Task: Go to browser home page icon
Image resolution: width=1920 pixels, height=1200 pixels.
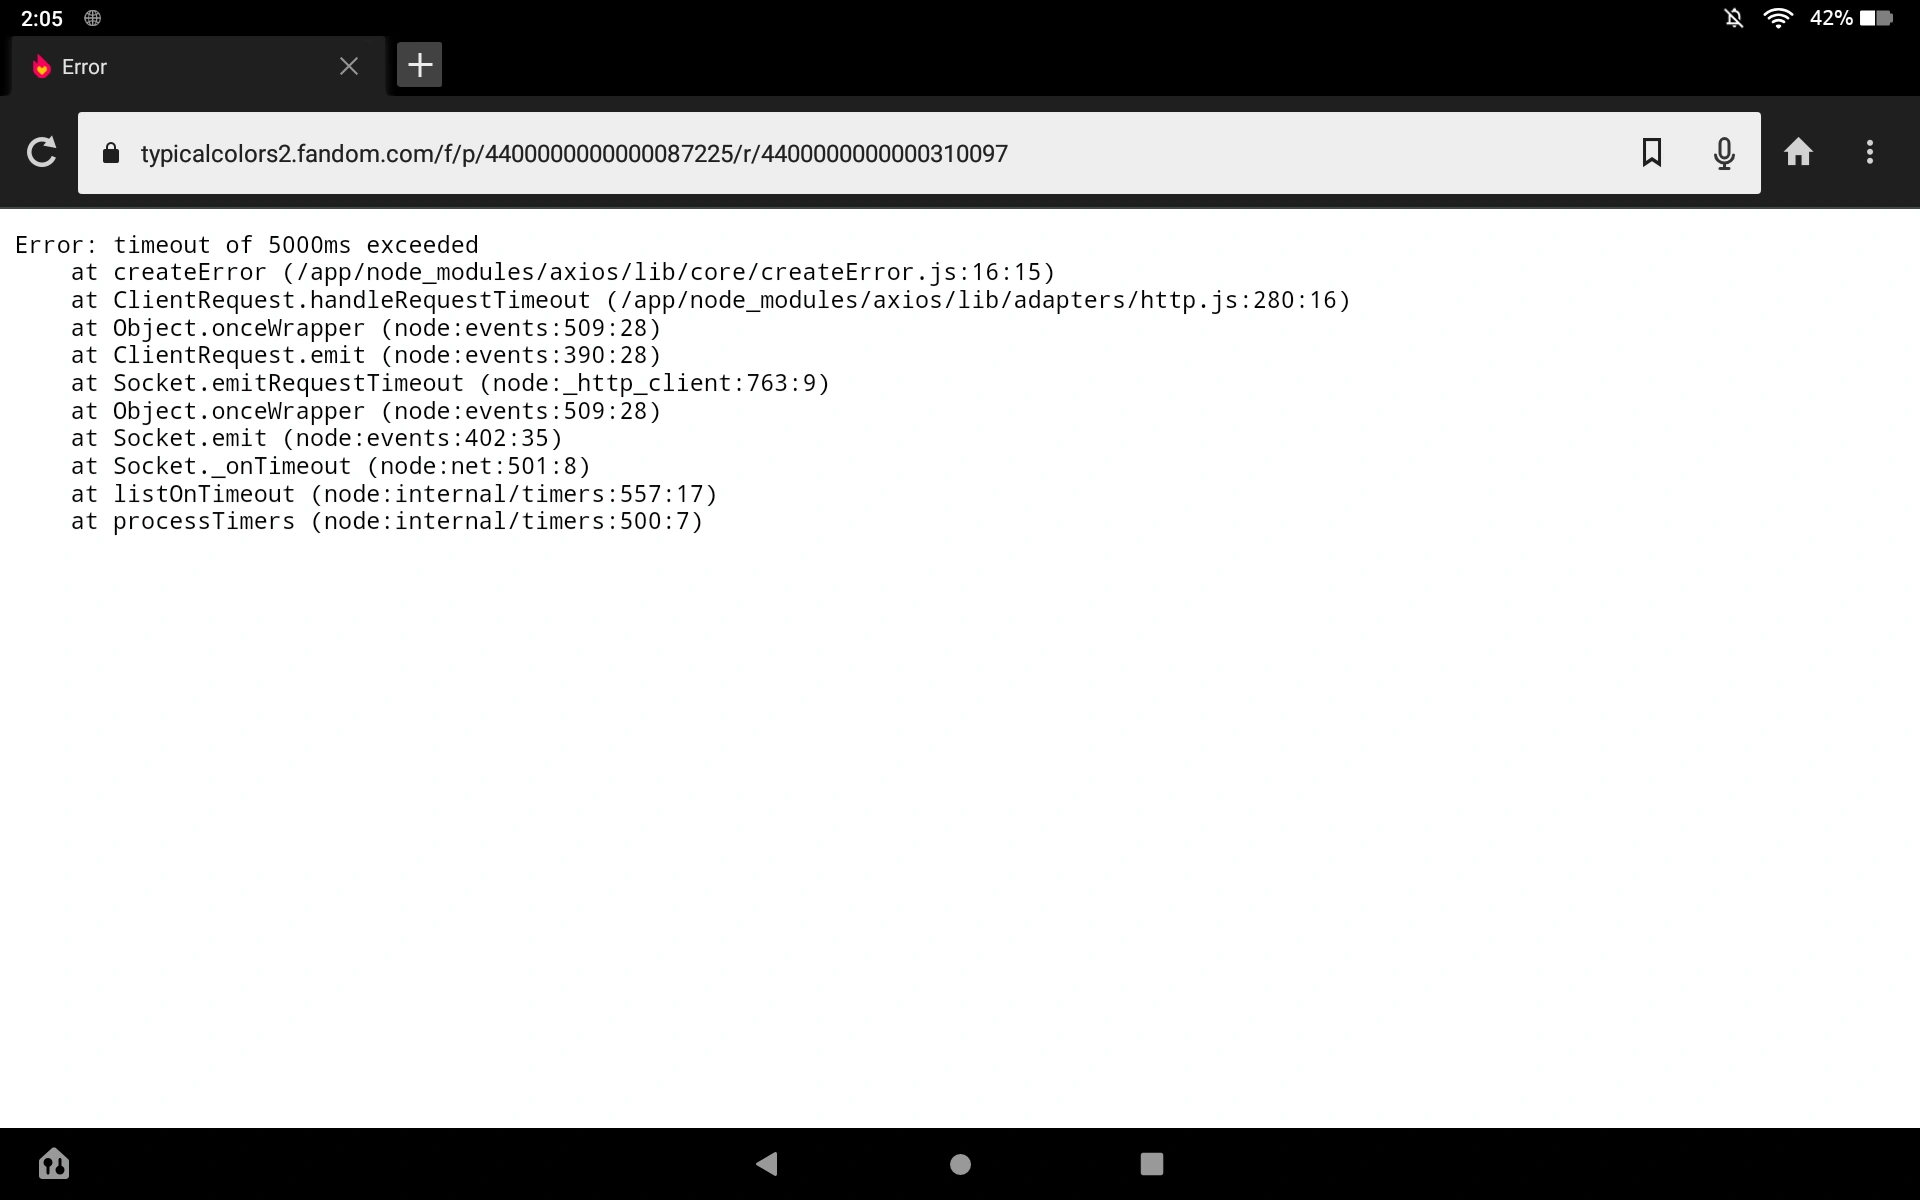Action: (1798, 152)
